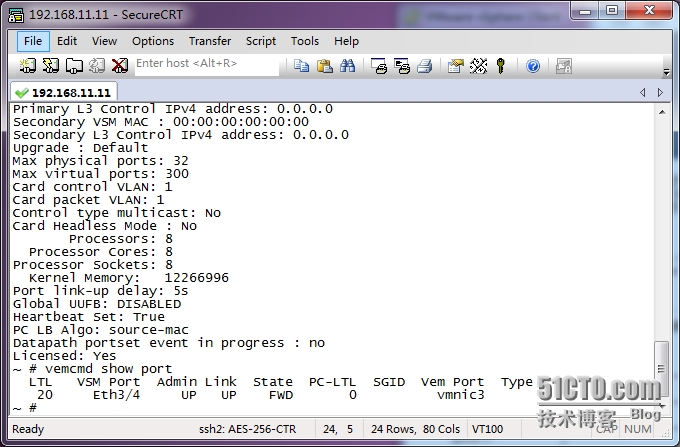The width and height of the screenshot is (680, 447).
Task: Click the SecureCRT title bar application icon
Action: point(16,15)
